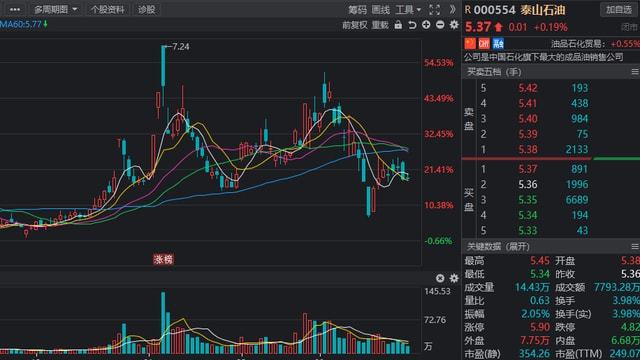Select buy level 5 price 5.33
640x360 pixels.
[x=528, y=231]
